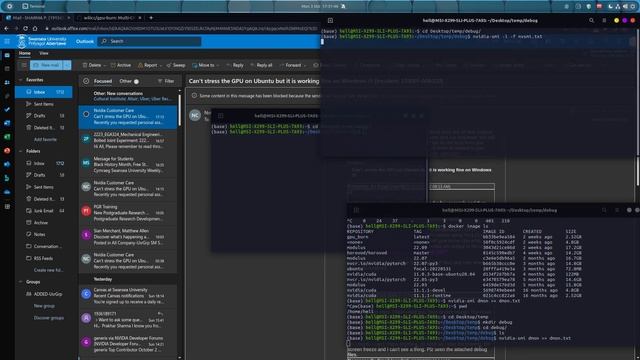Image resolution: width=640 pixels, height=360 pixels.
Task: Select all messages using the list header circle
Action: 86,81
